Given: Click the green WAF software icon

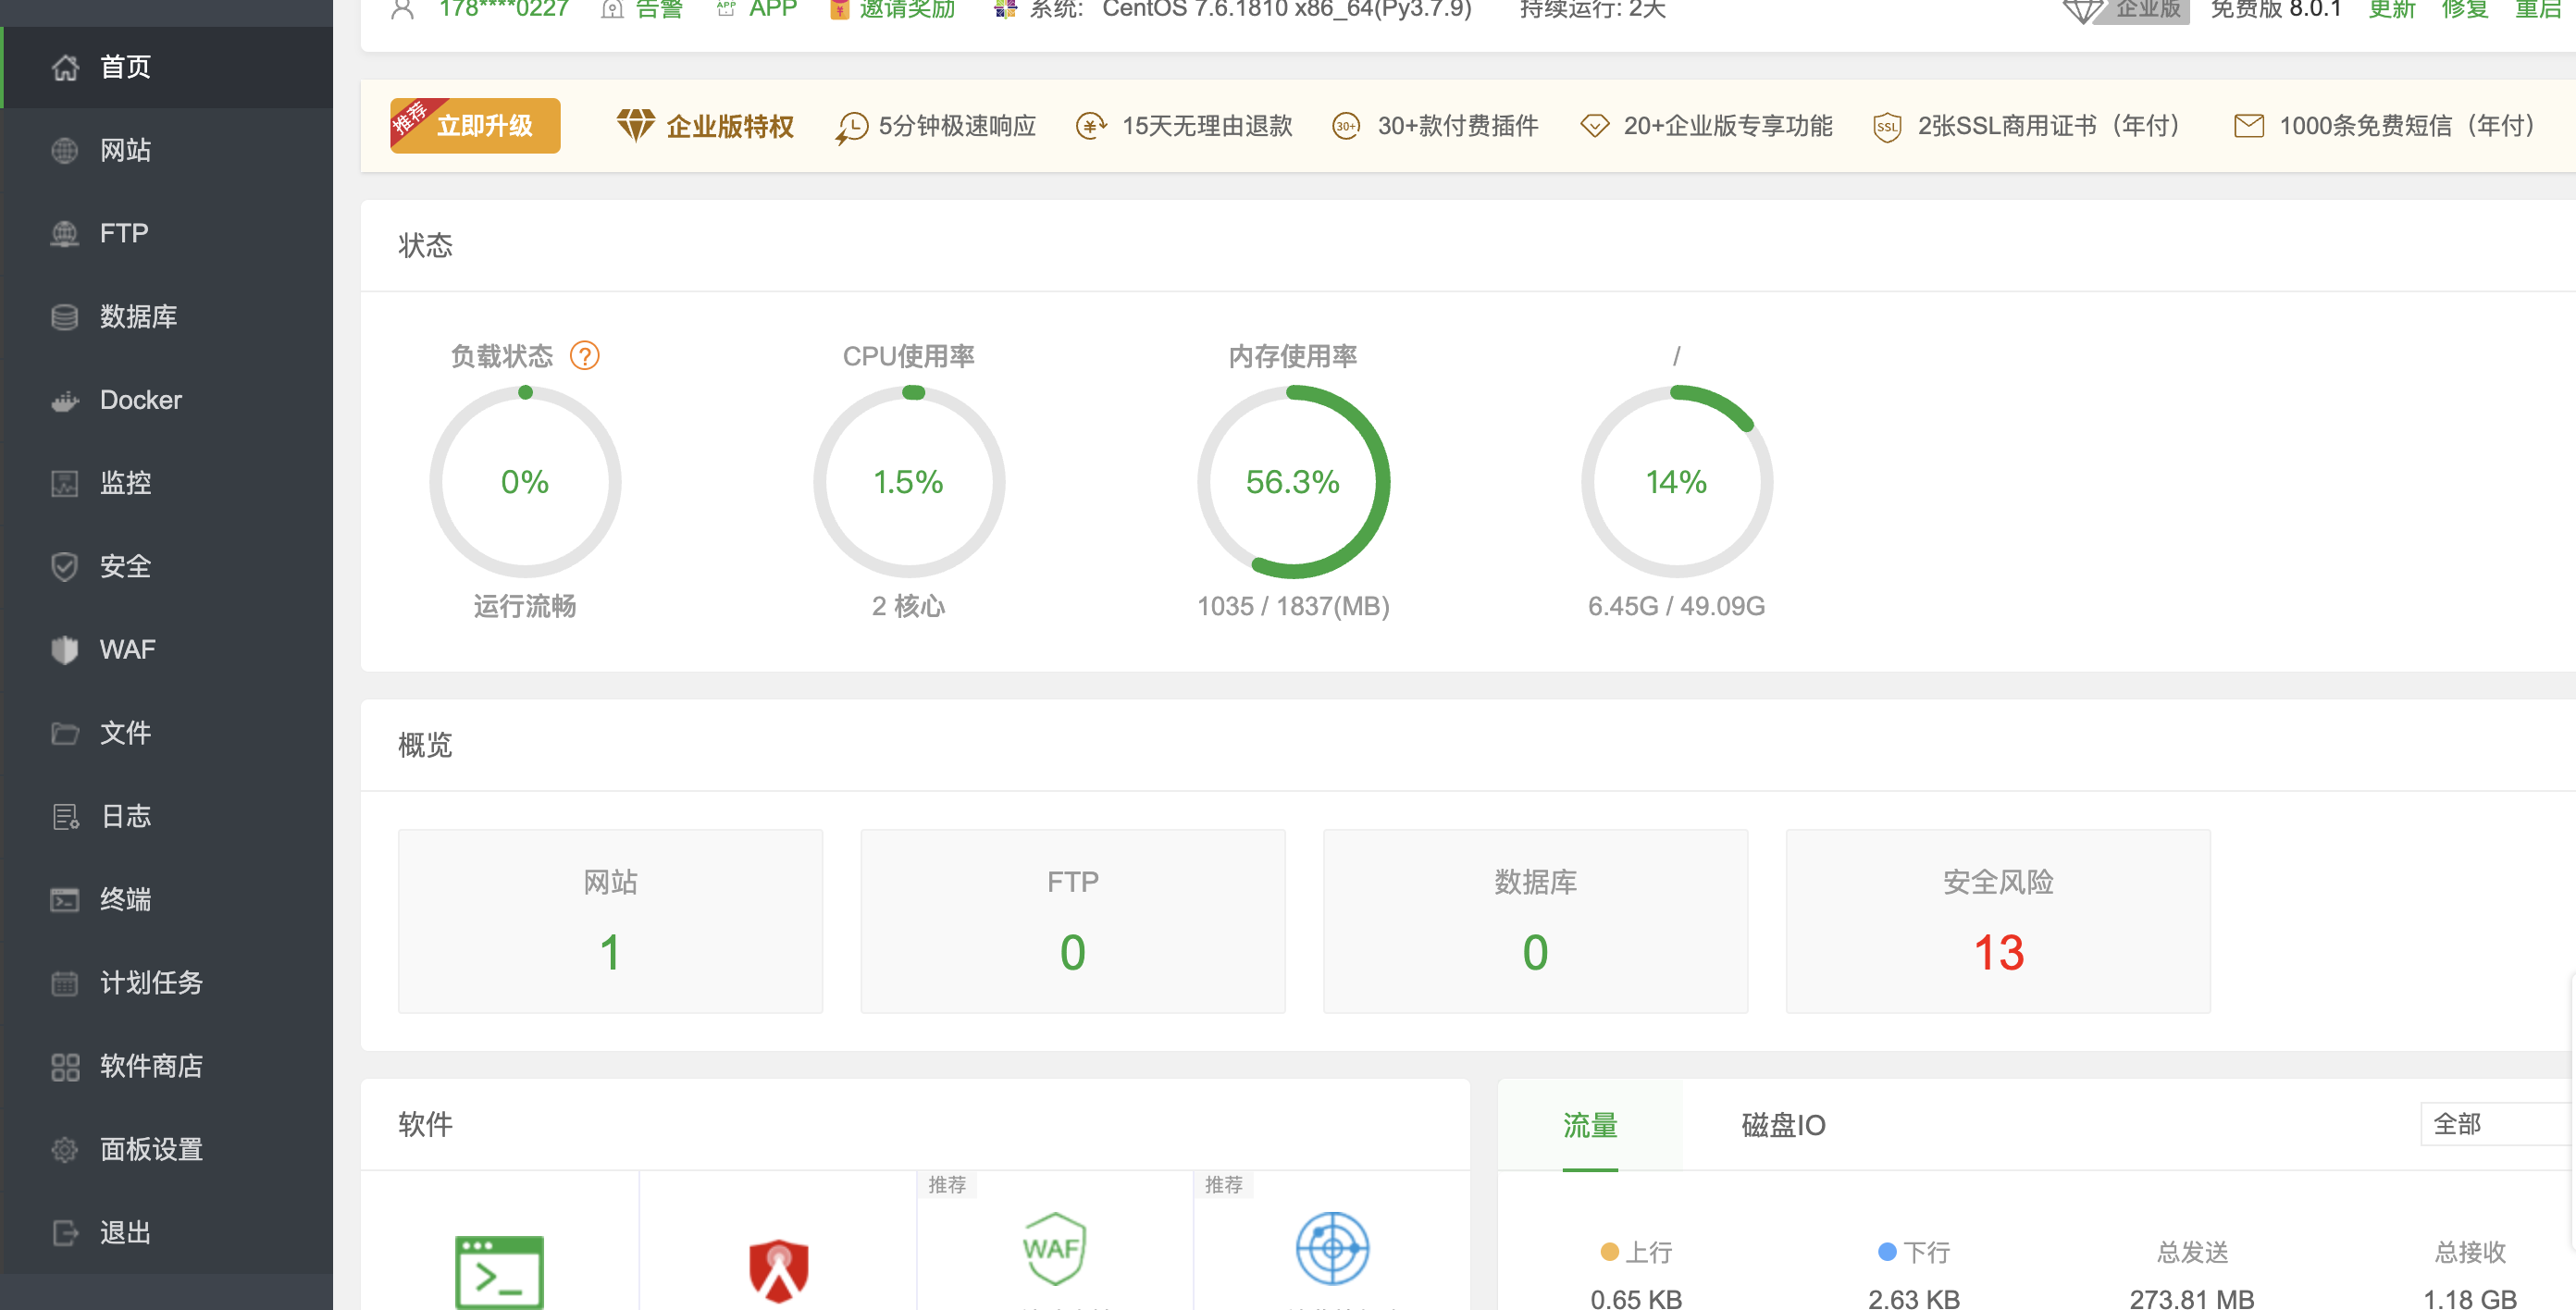Looking at the screenshot, I should (x=1053, y=1249).
